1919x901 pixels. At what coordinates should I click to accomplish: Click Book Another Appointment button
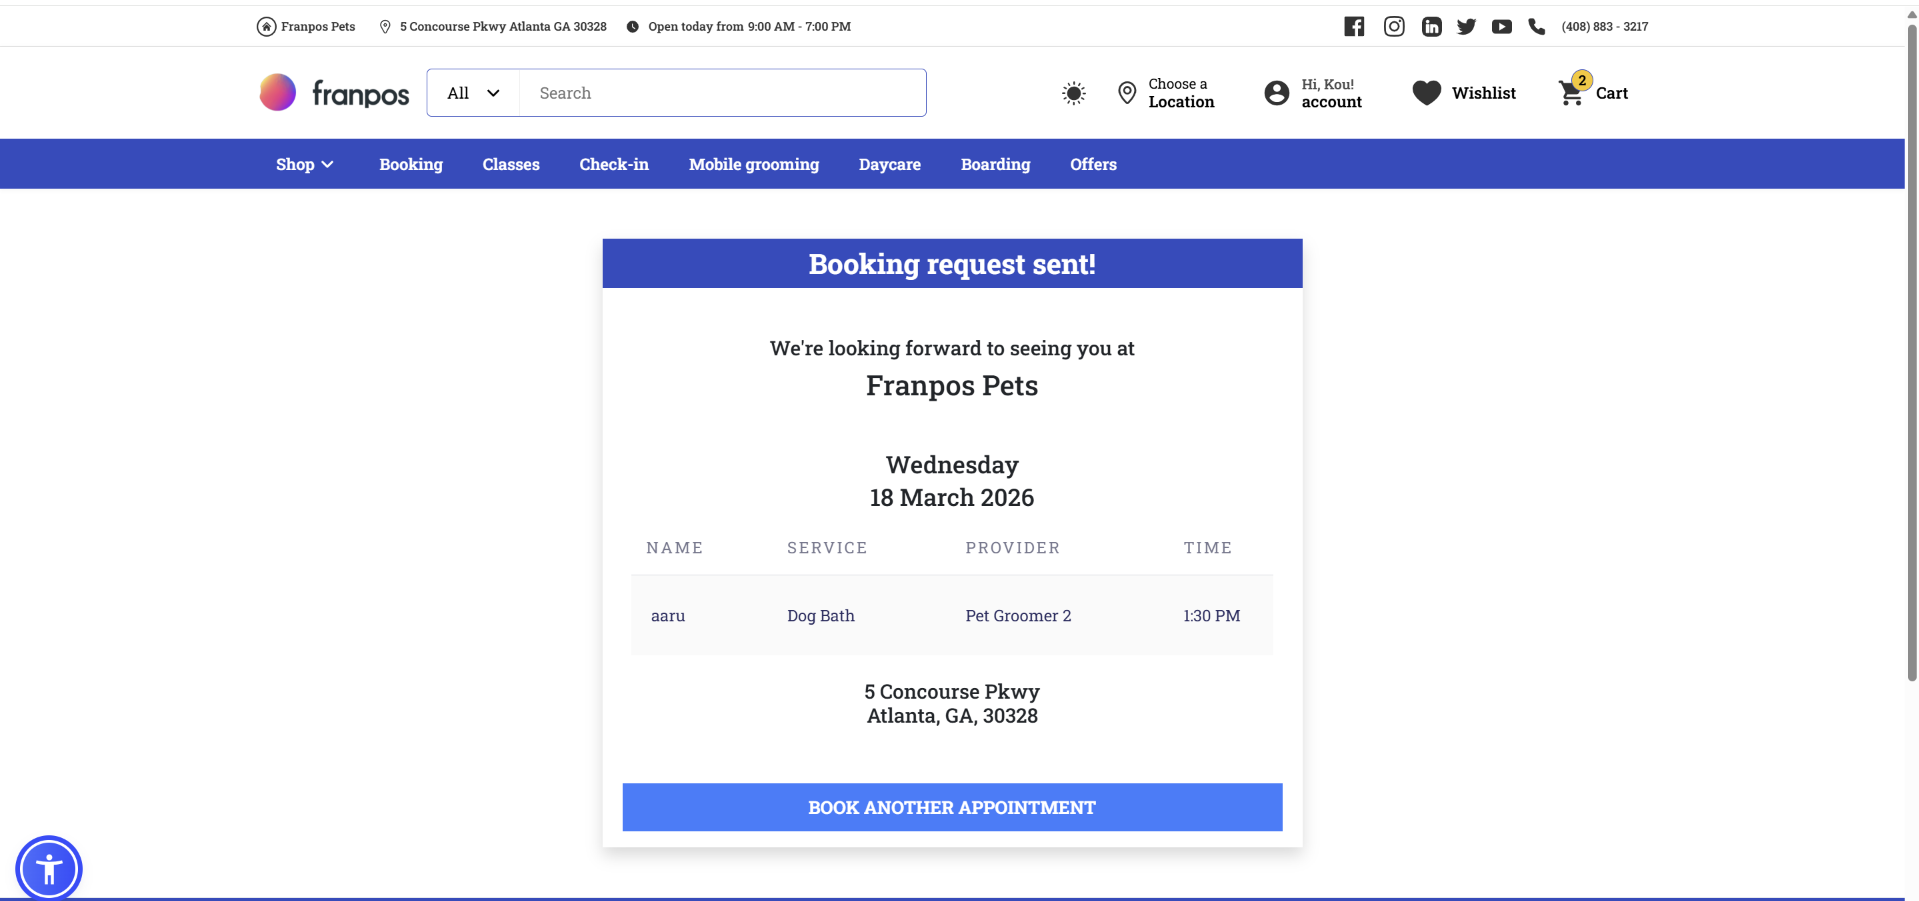coord(951,807)
